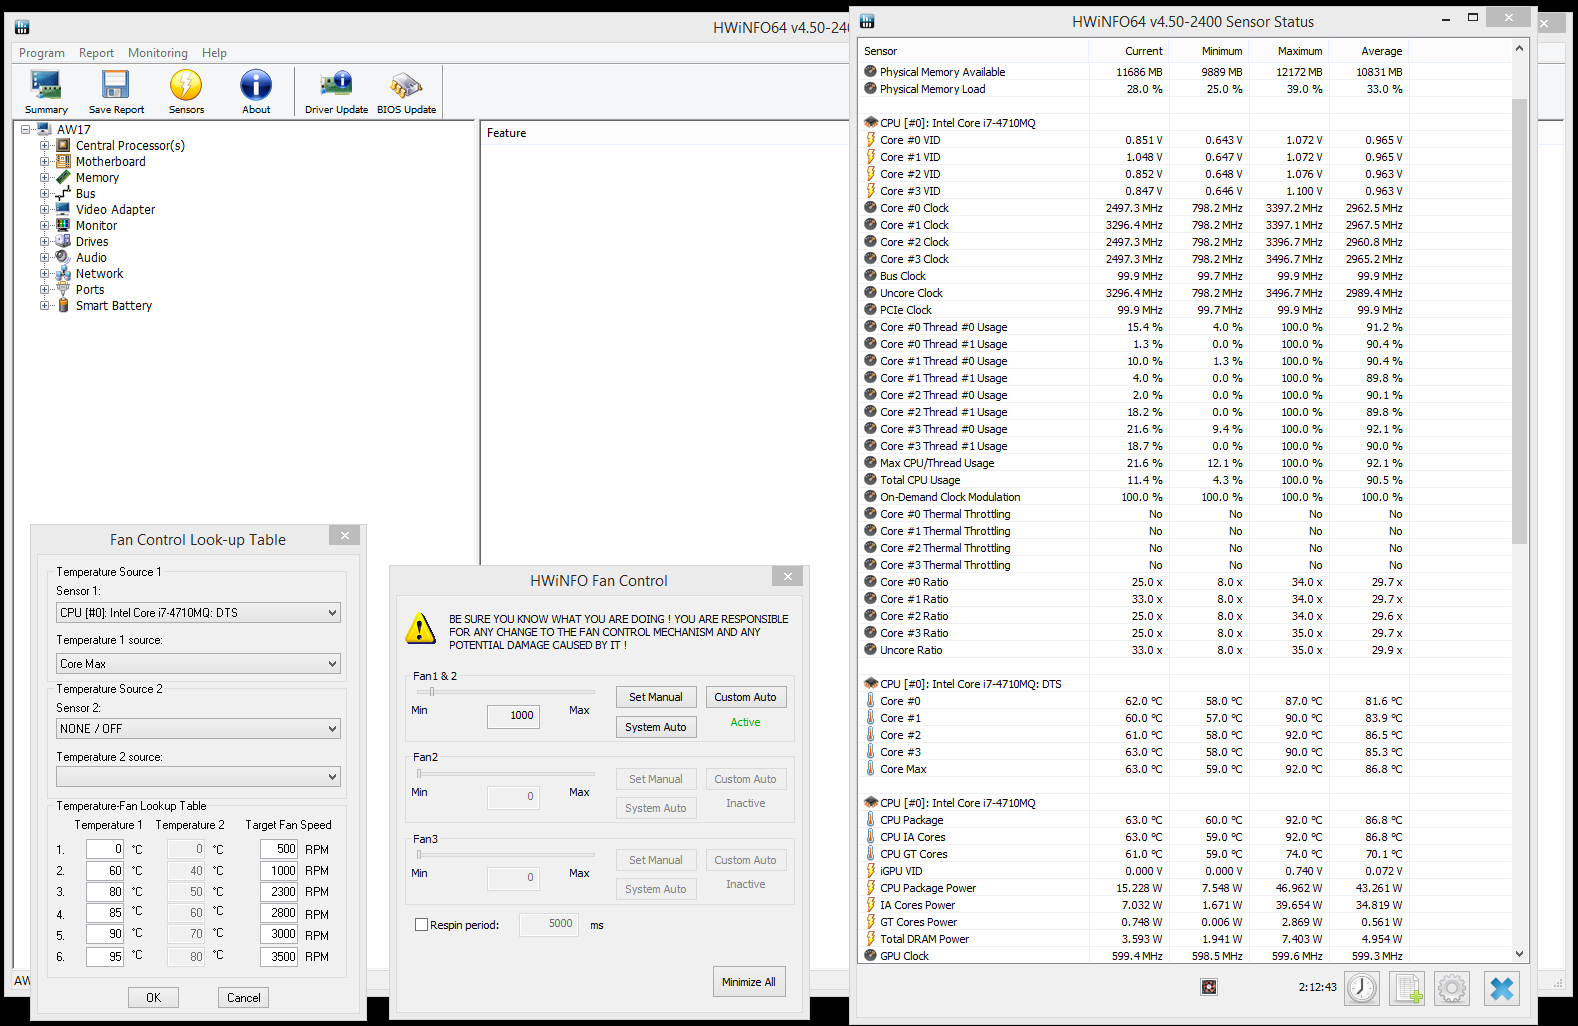
Task: Open the About toolbar icon
Action: (x=256, y=92)
